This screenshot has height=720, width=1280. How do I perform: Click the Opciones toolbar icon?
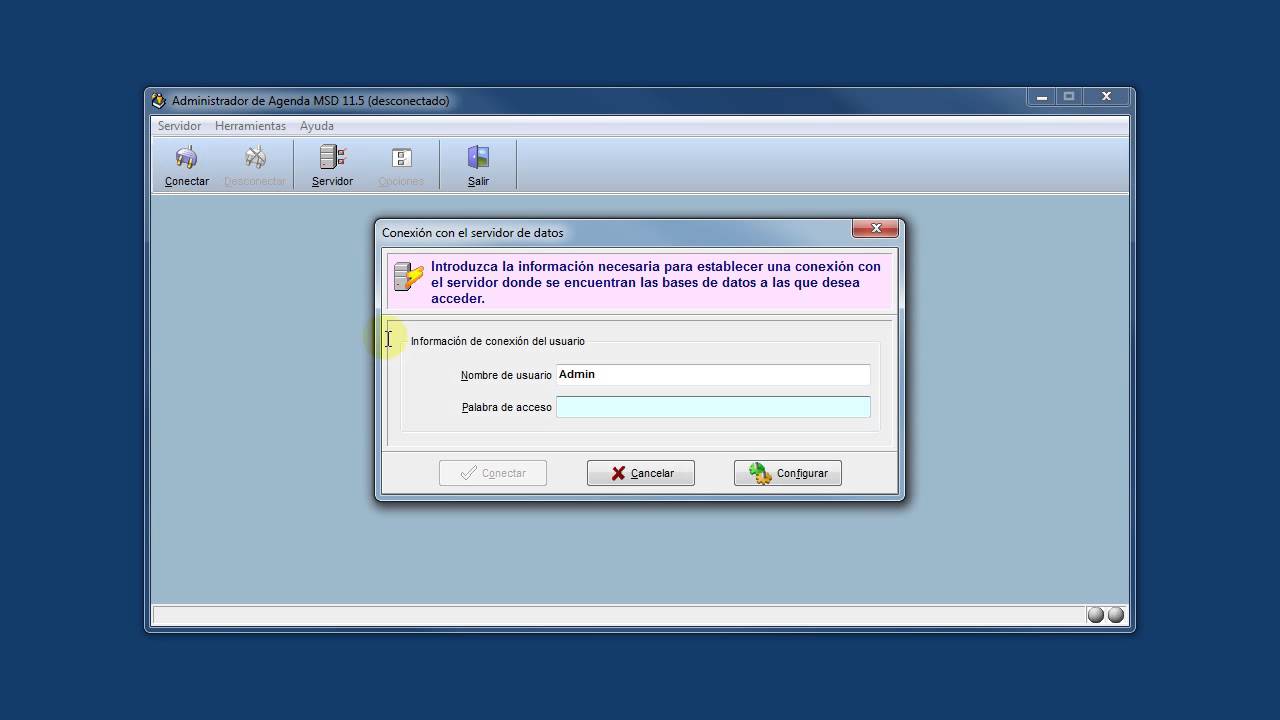pyautogui.click(x=401, y=166)
